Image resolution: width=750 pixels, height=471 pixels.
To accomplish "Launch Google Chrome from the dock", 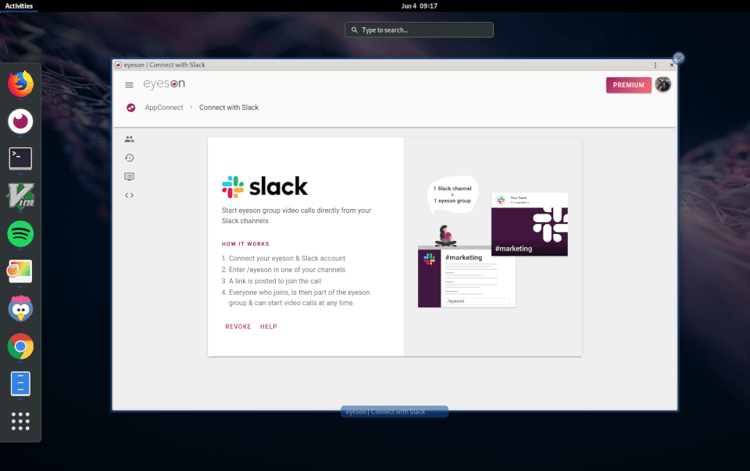I will click(21, 346).
